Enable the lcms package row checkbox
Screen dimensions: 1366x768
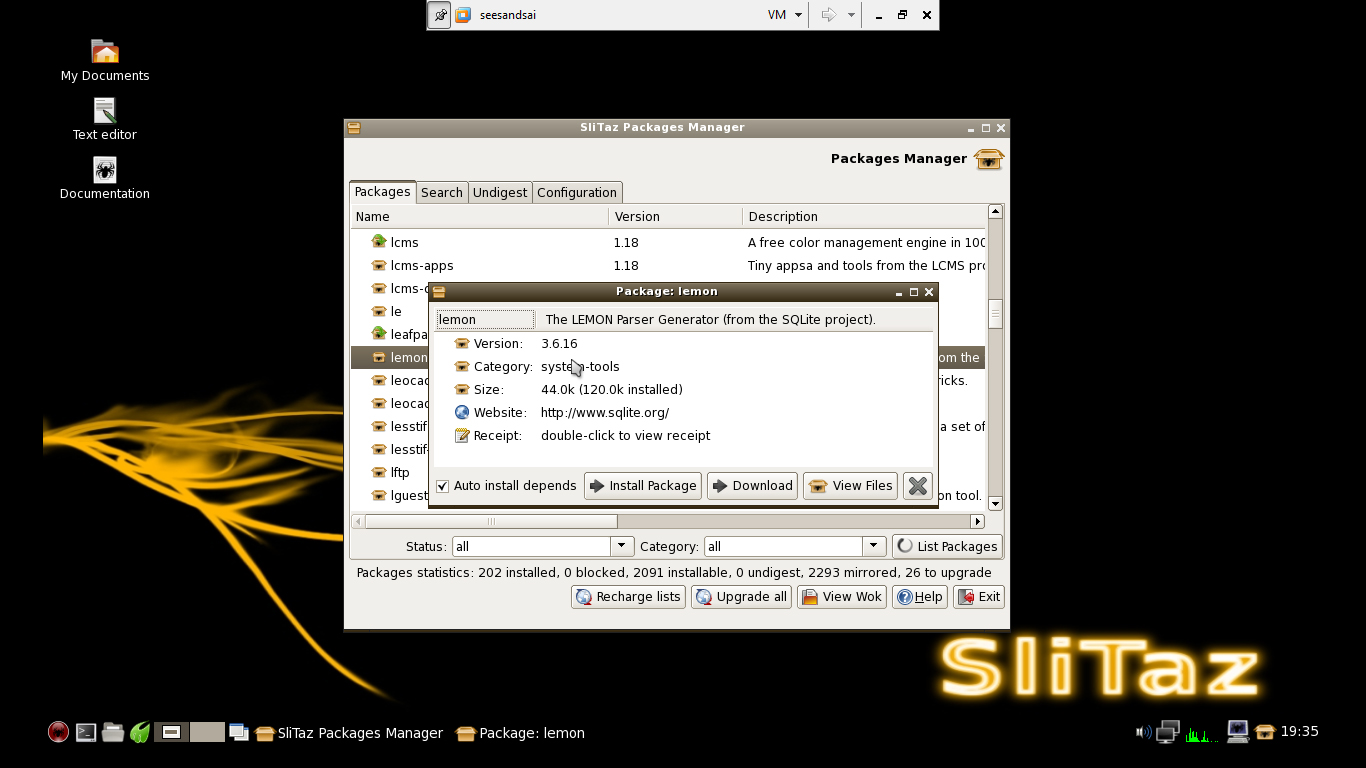point(378,241)
